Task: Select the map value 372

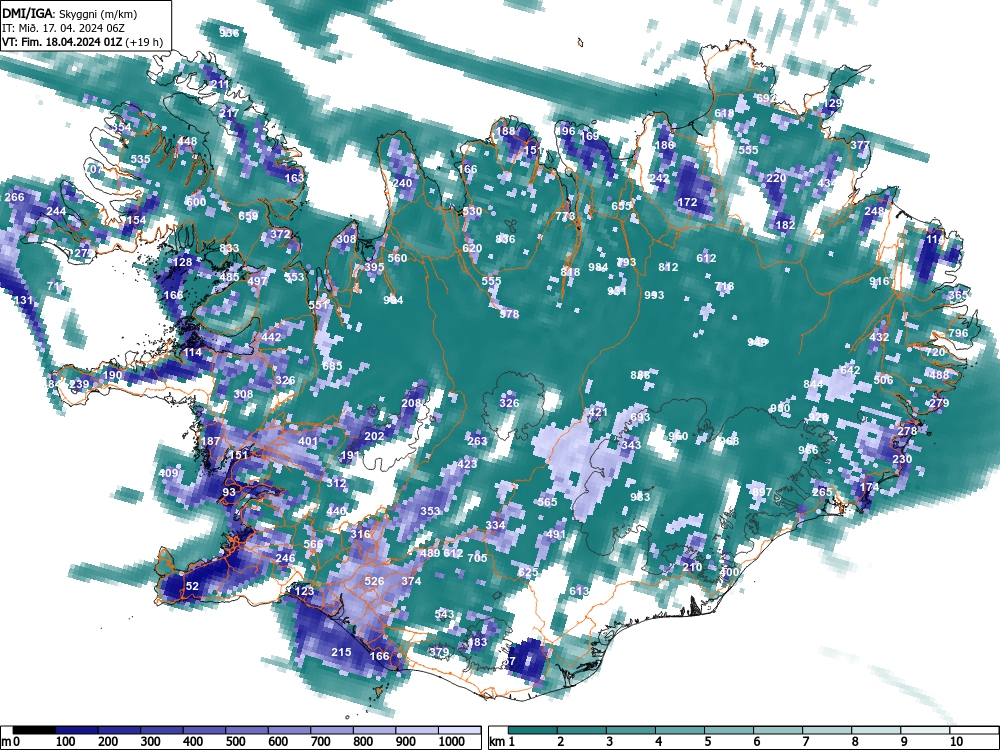Action: [x=280, y=234]
